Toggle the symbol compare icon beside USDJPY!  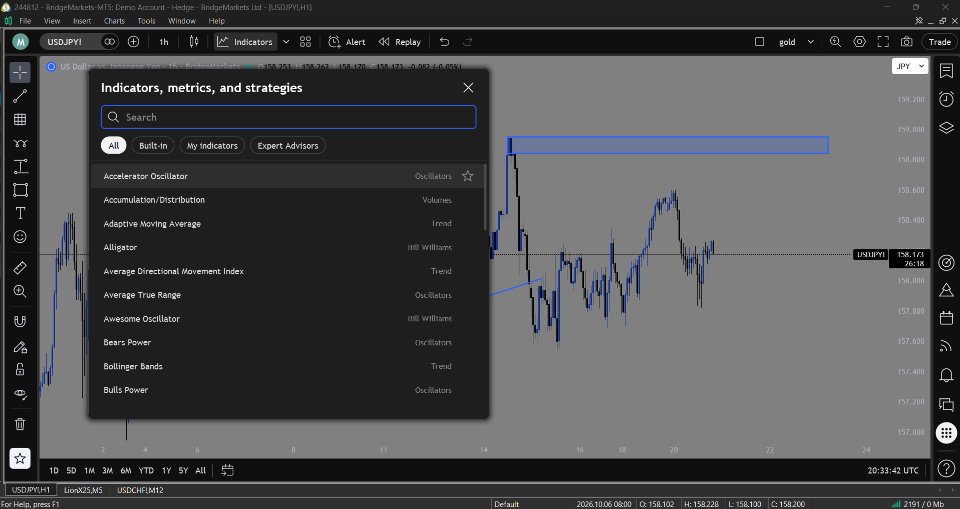pos(110,42)
